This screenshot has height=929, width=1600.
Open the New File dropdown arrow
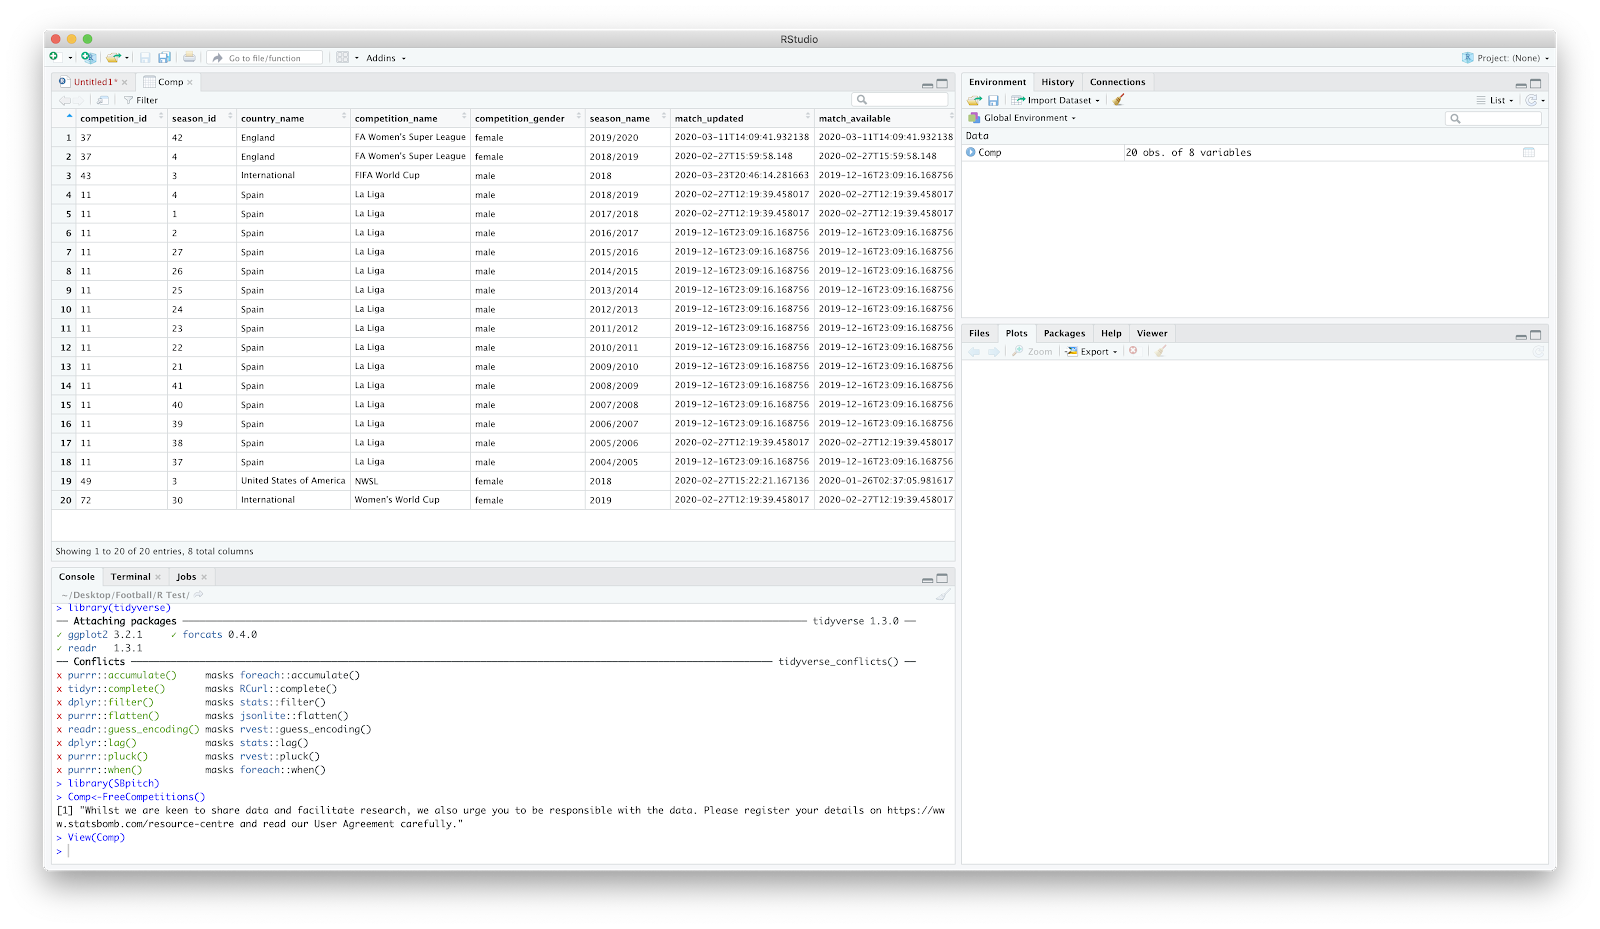(70, 58)
